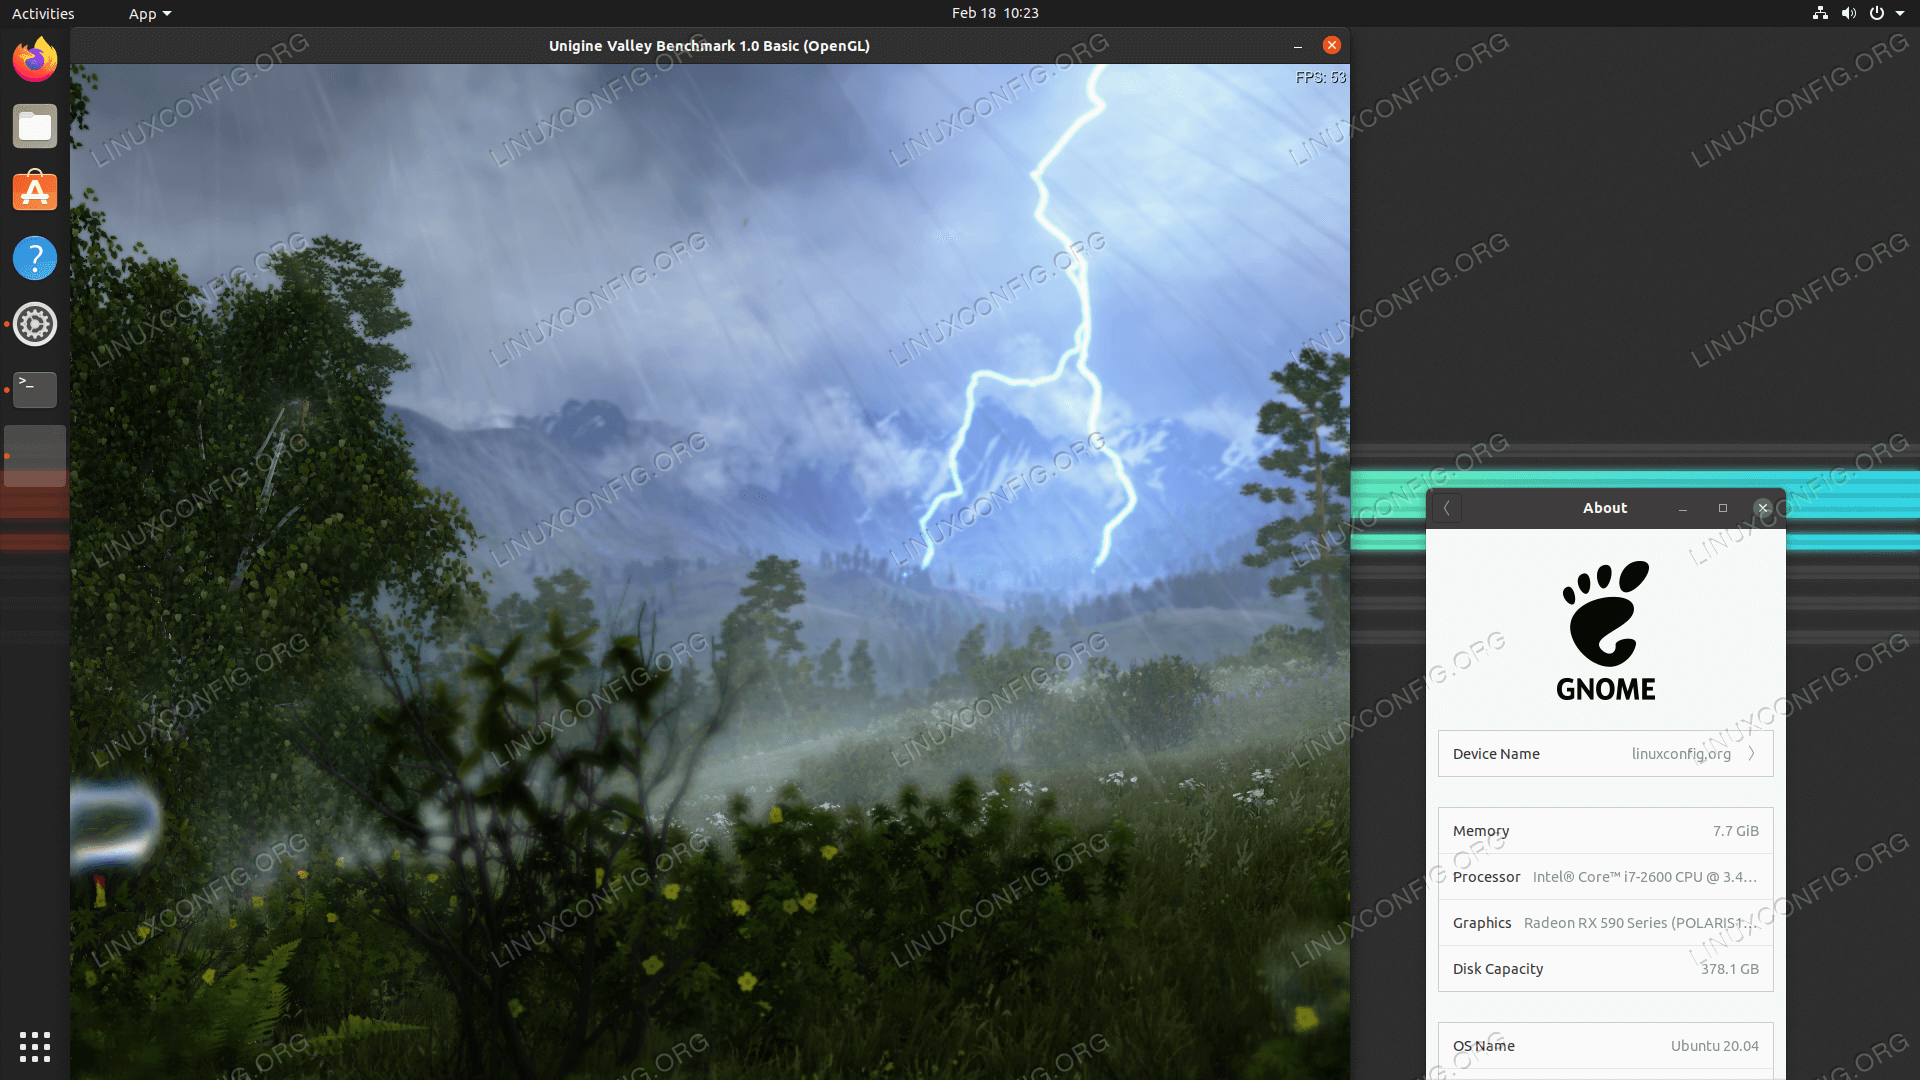Minimize the Unigine Valley Benchmark window
1920x1080 pixels.
click(x=1297, y=46)
